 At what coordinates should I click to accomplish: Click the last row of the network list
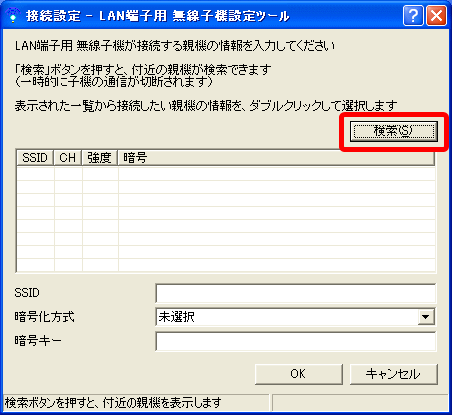[226, 265]
